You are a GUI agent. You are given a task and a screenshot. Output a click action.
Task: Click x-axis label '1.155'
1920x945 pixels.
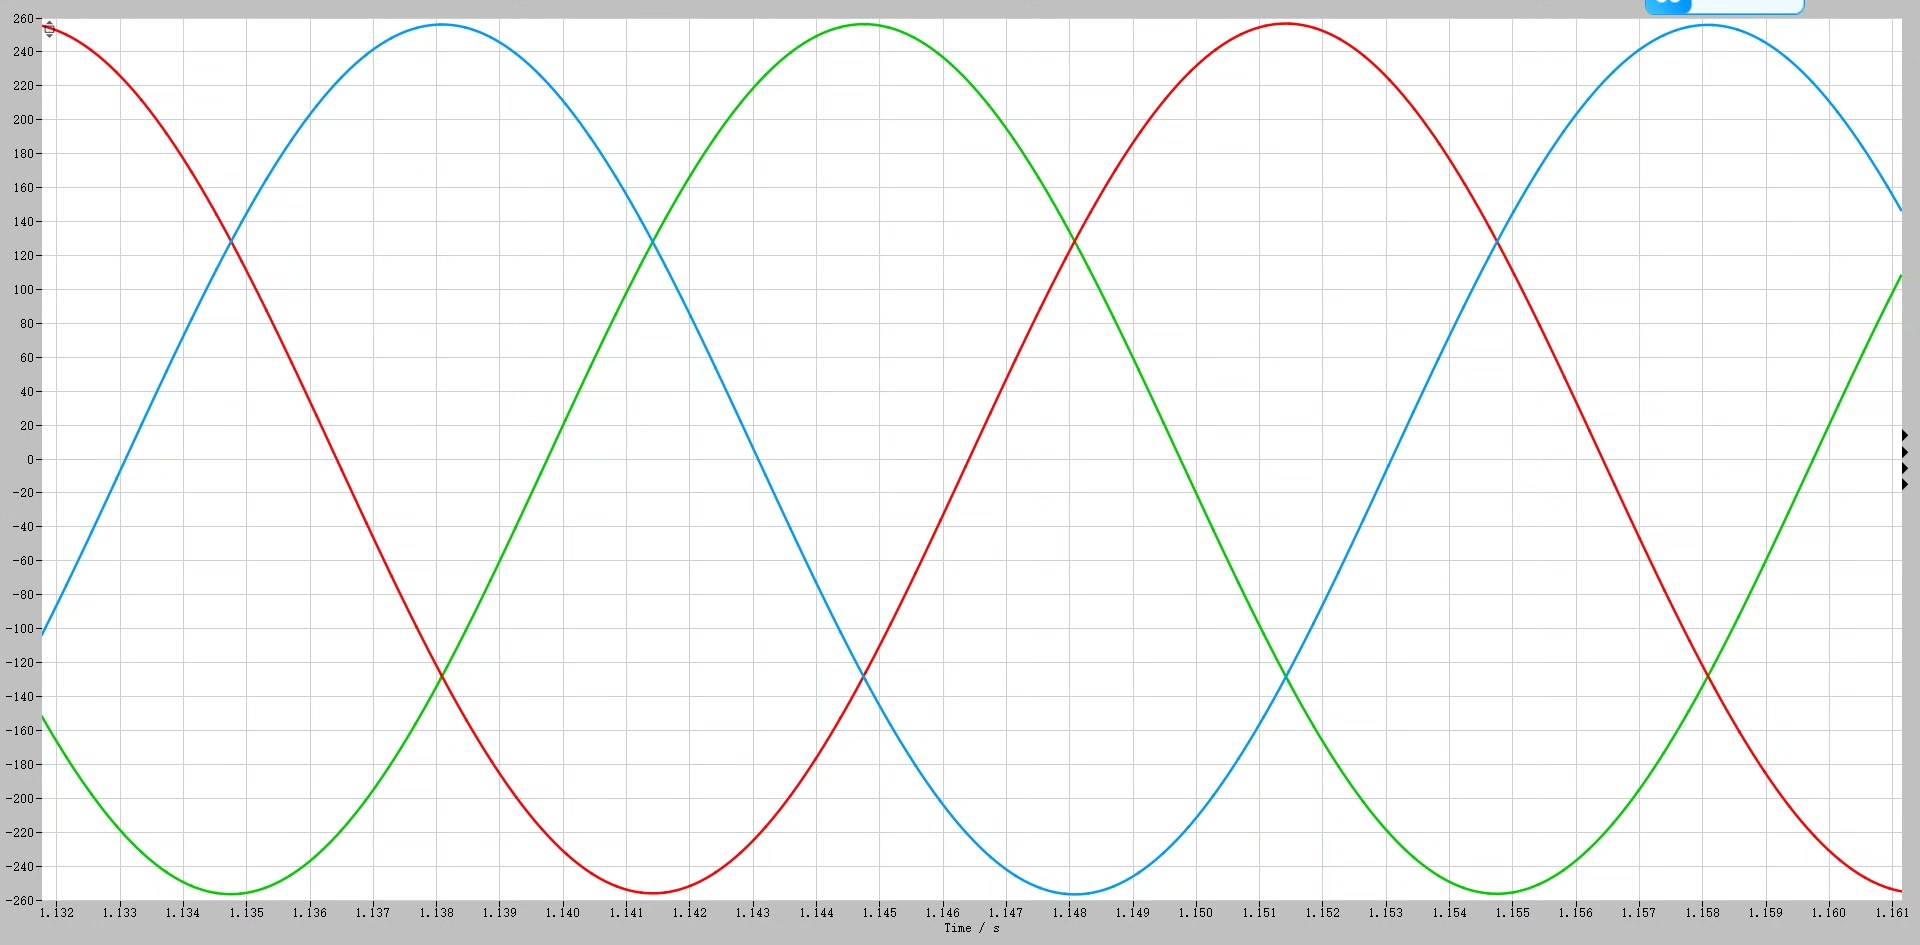pyautogui.click(x=1513, y=913)
